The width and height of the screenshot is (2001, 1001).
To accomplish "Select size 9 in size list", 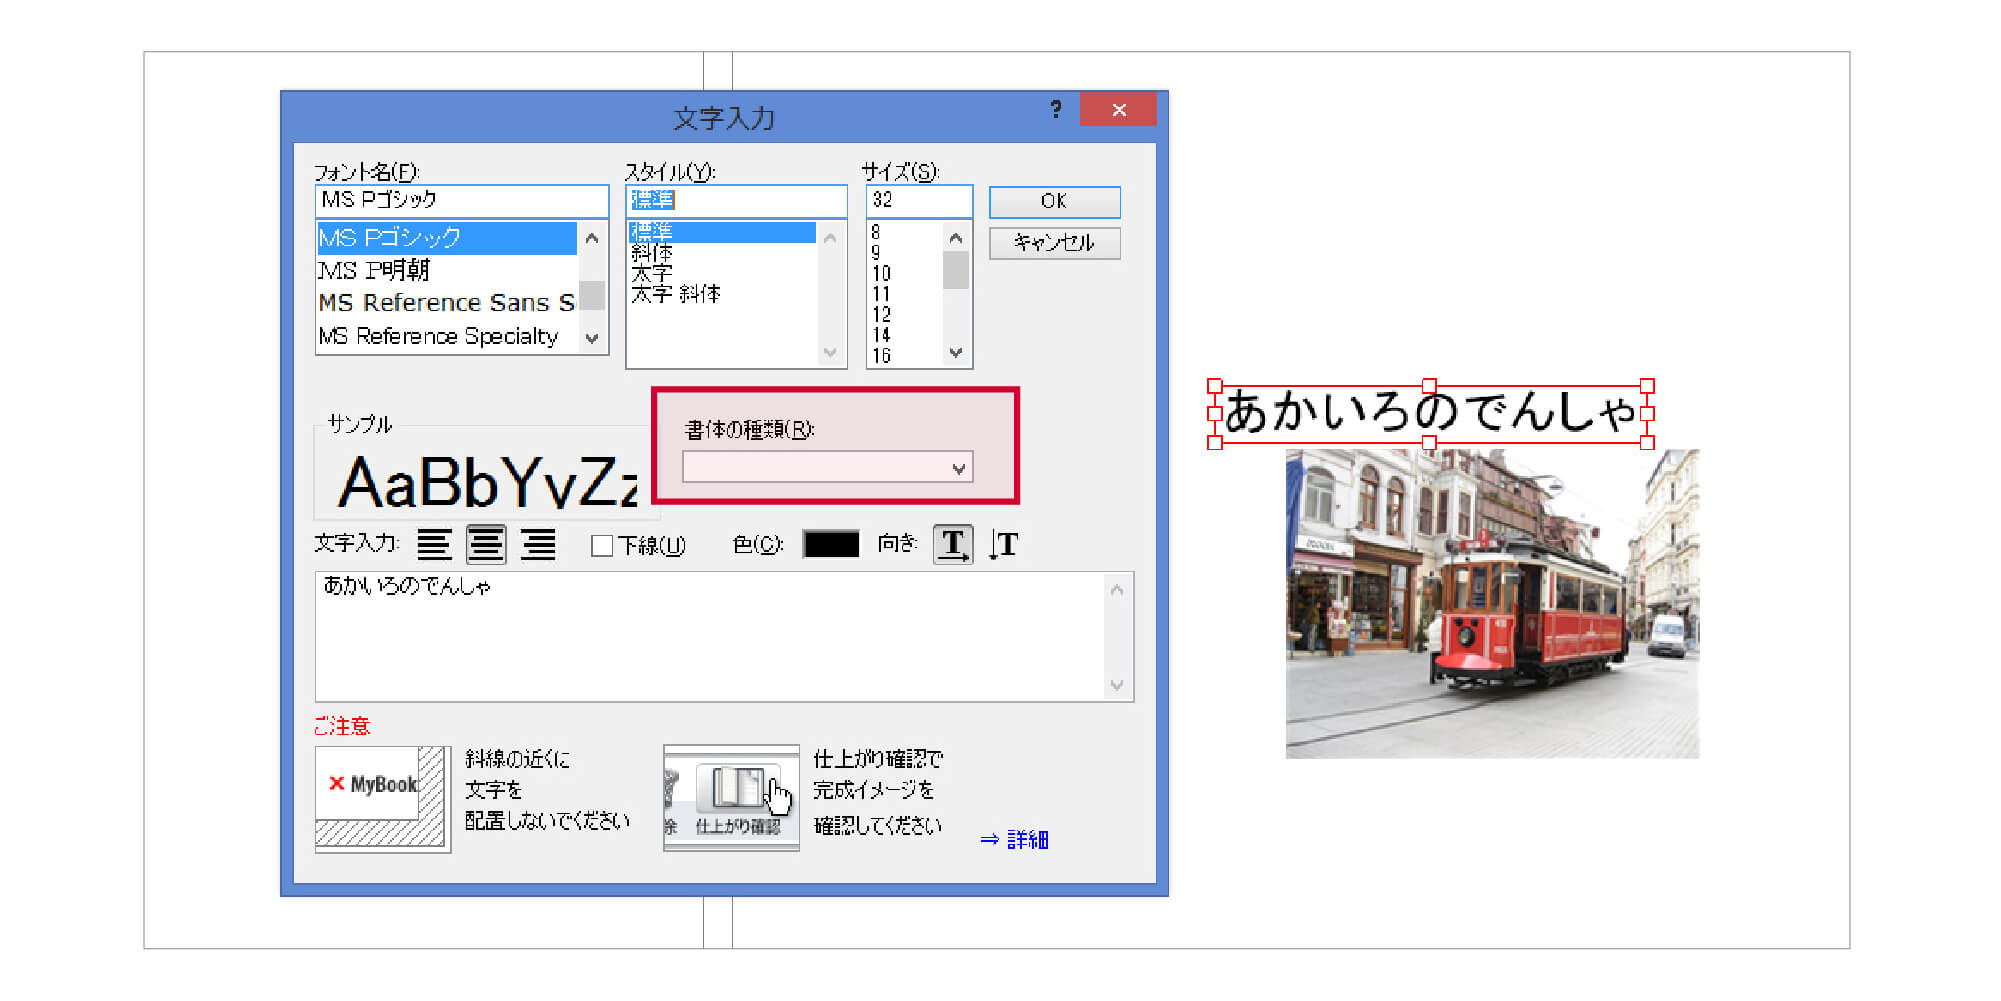I will coord(905,253).
